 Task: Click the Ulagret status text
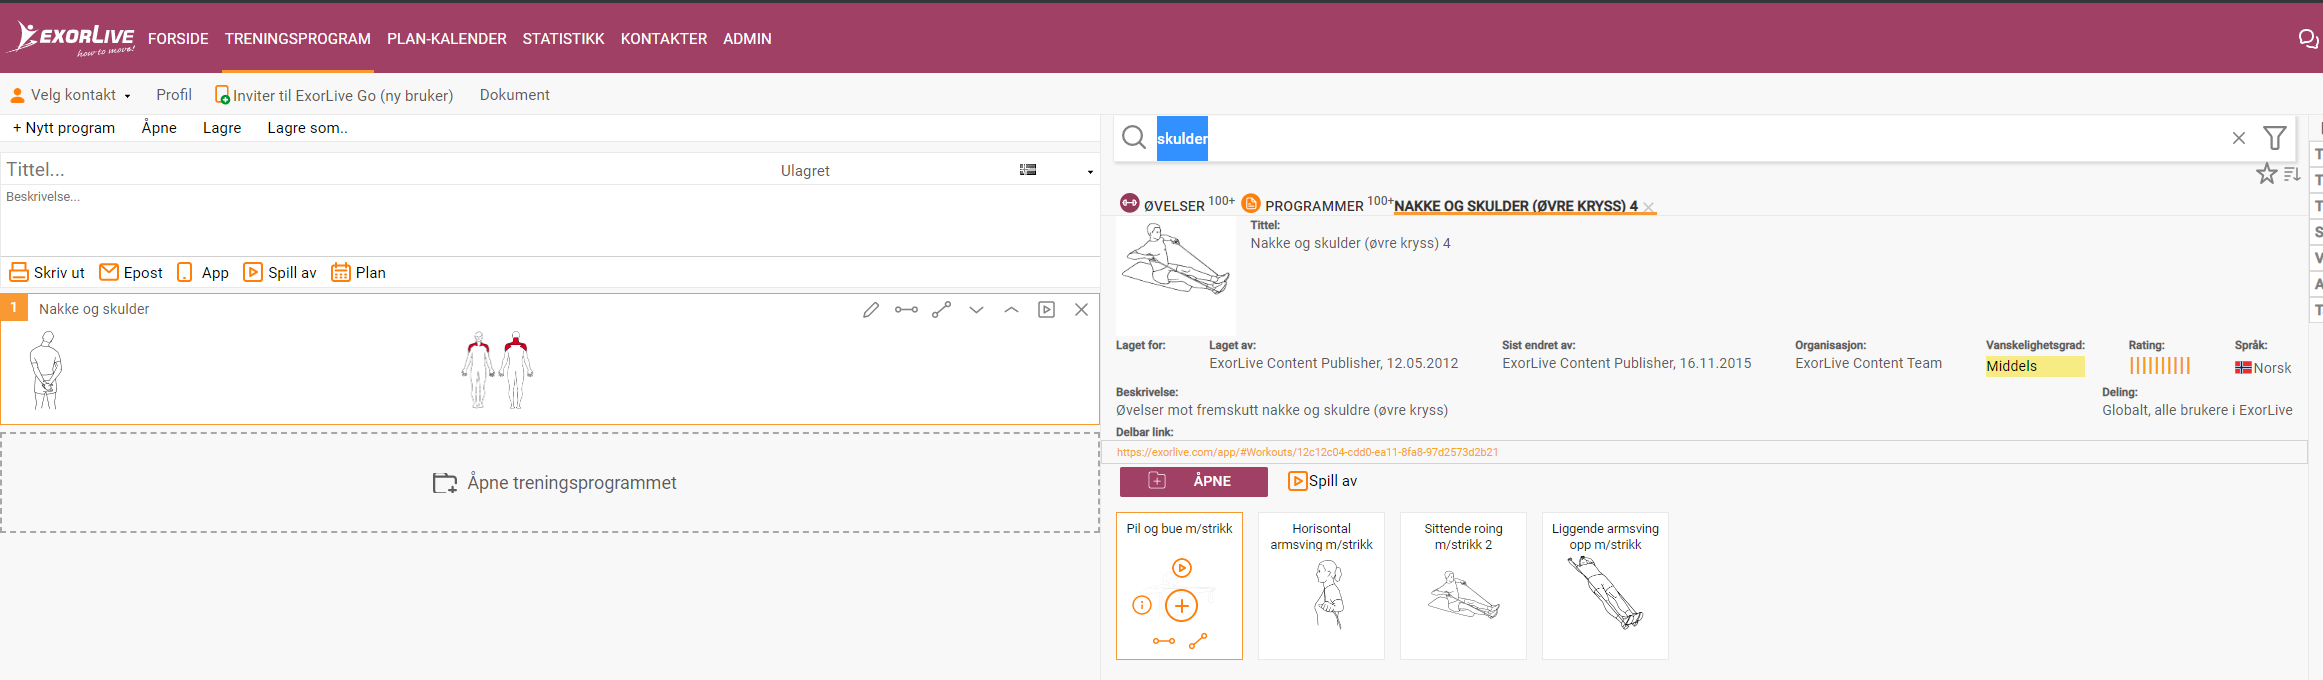[805, 171]
